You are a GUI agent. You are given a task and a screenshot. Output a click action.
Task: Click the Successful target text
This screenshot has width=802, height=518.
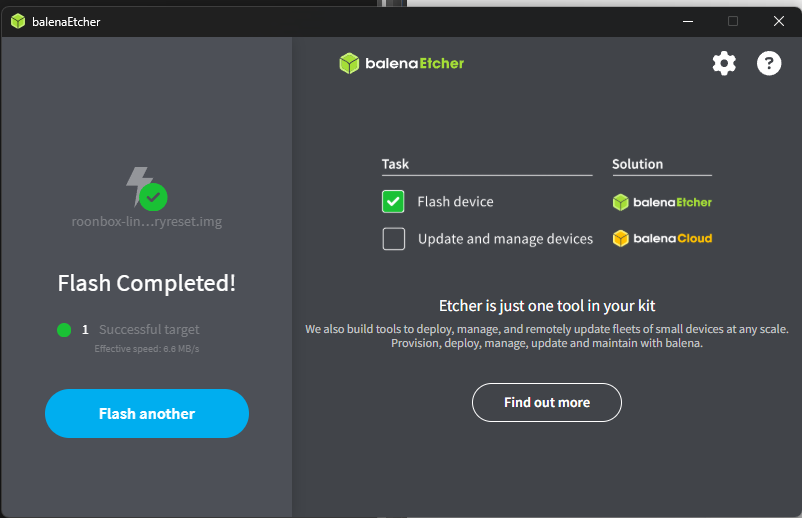click(x=149, y=330)
